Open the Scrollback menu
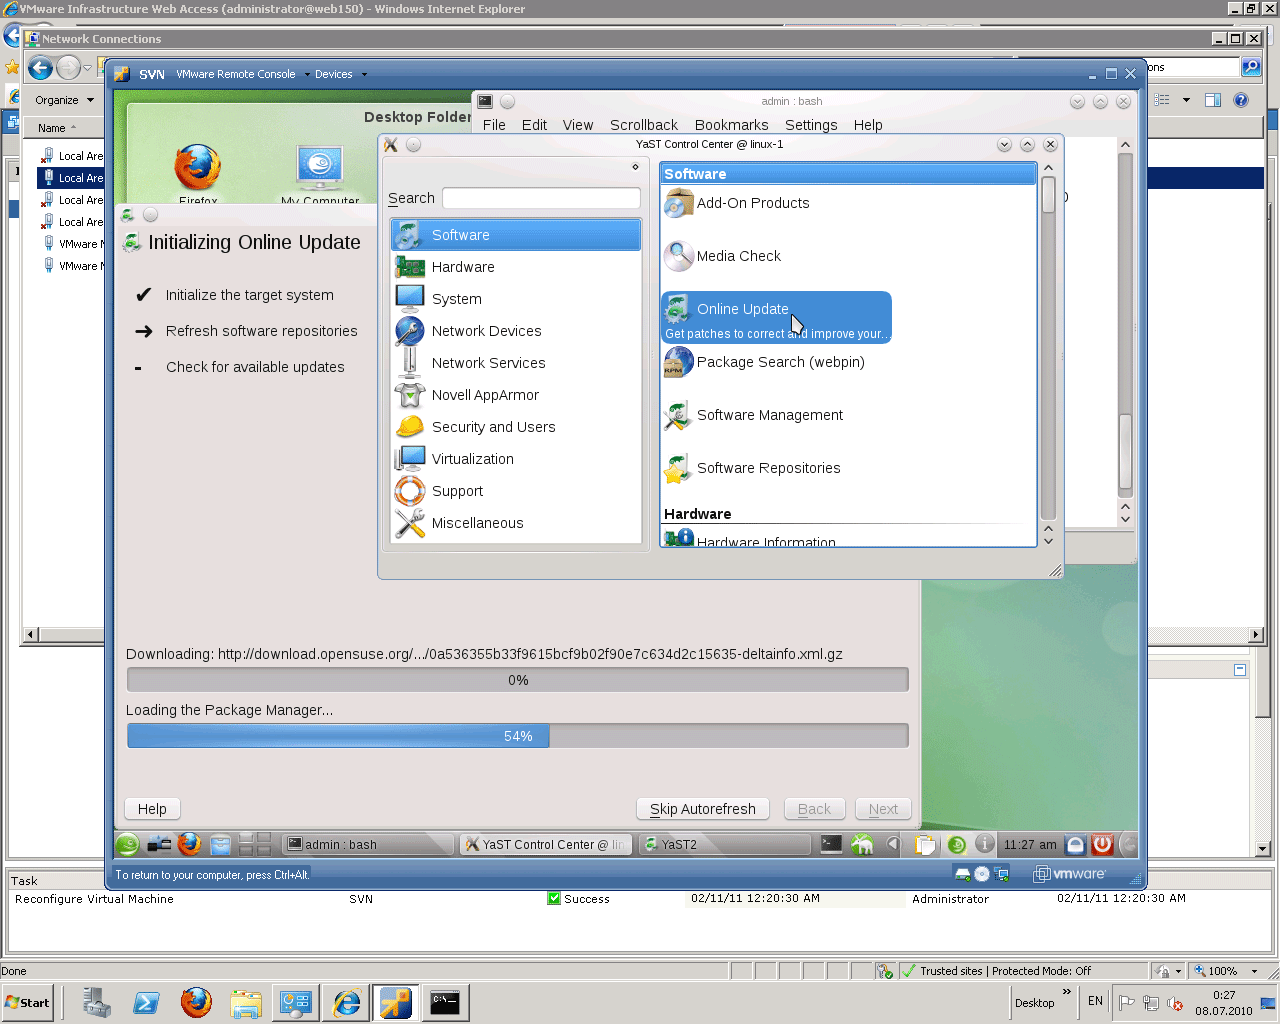The width and height of the screenshot is (1280, 1024). click(x=644, y=125)
